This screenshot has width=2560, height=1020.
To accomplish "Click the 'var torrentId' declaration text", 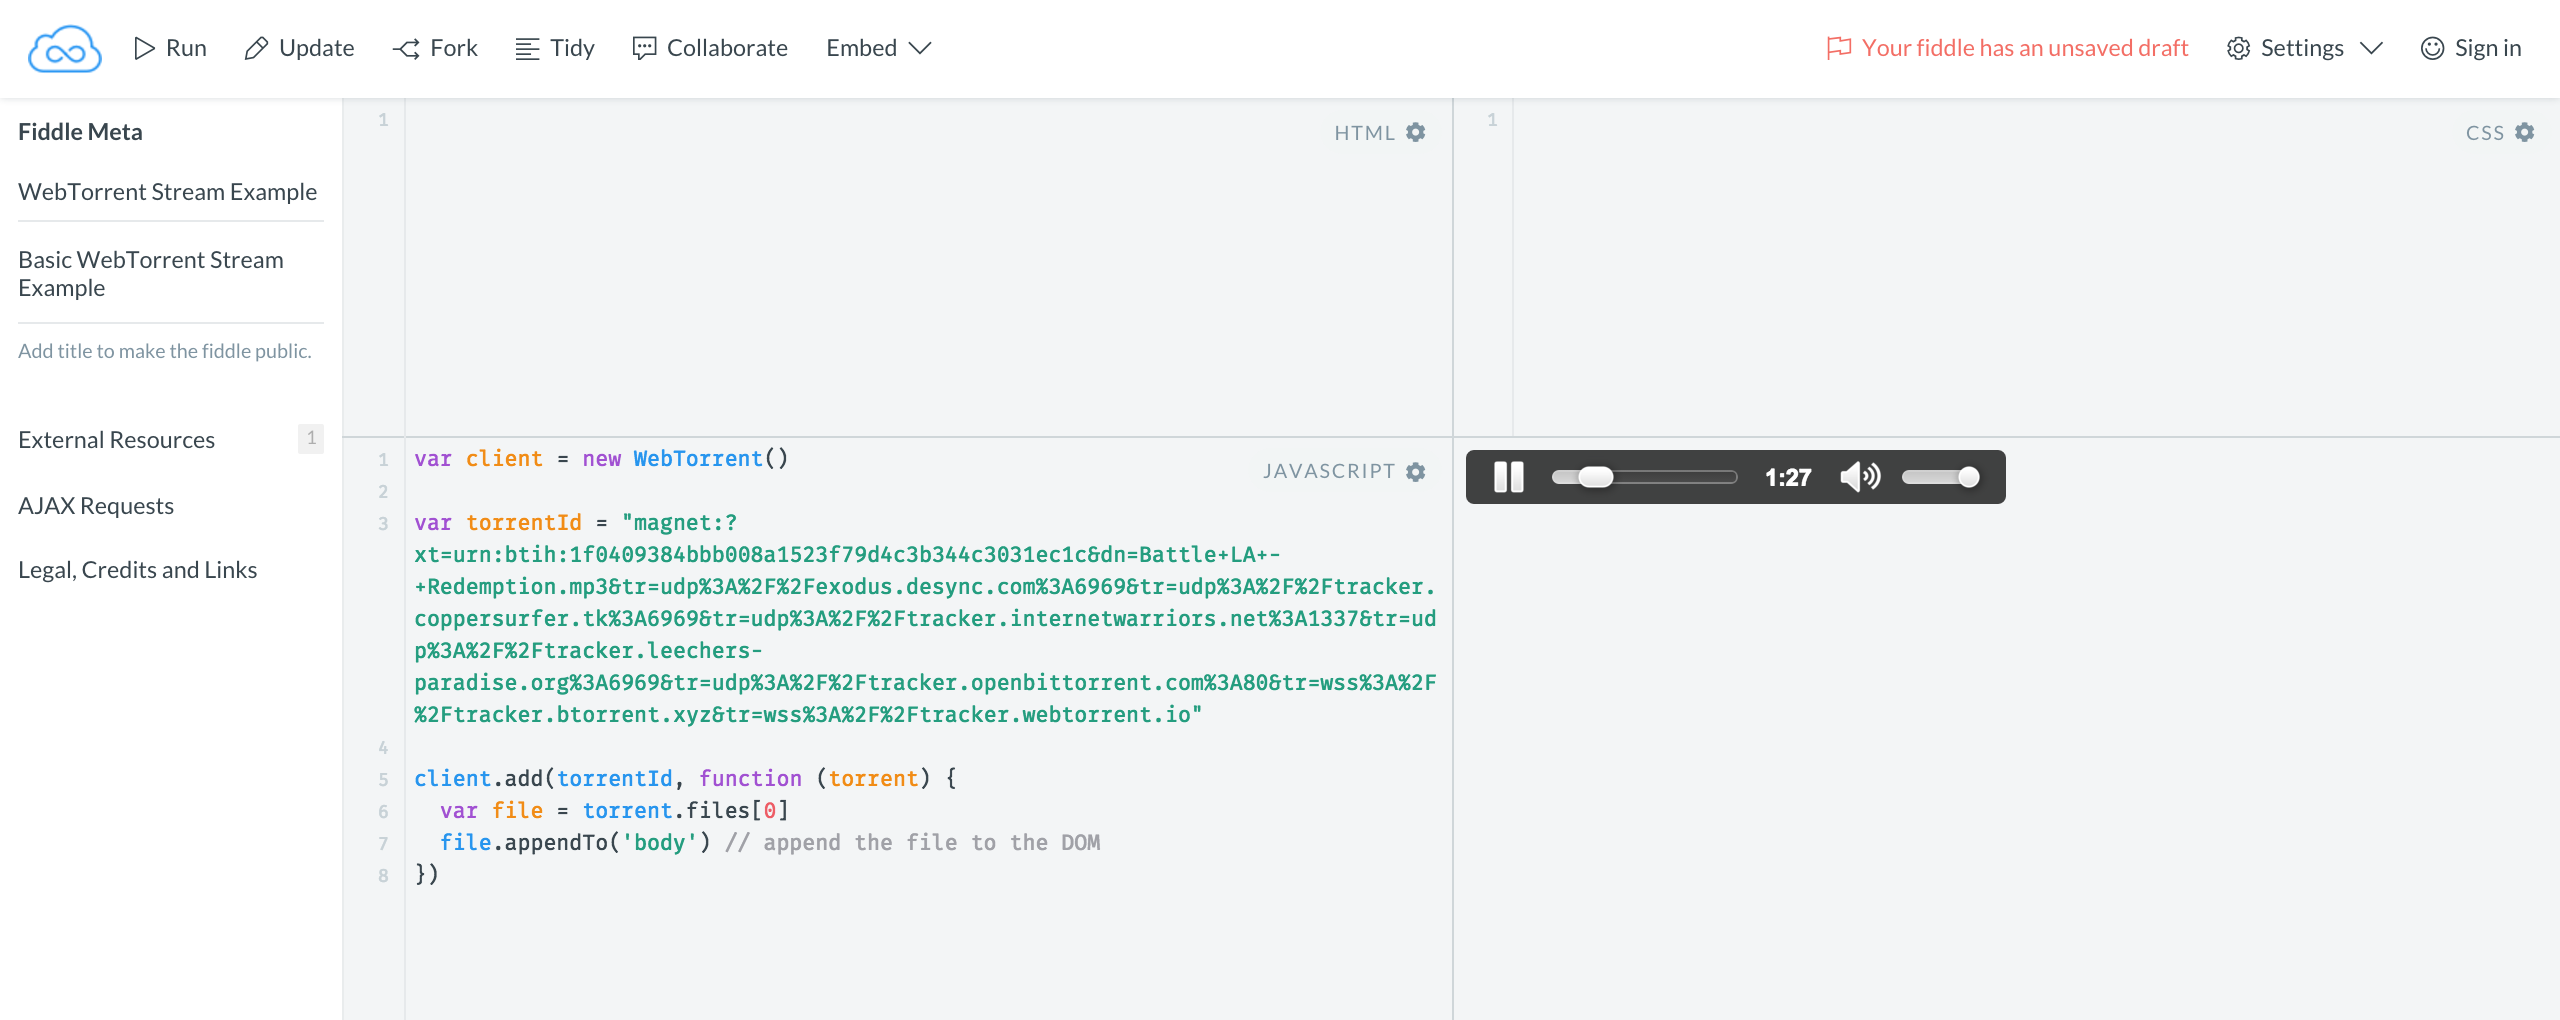I will point(498,522).
